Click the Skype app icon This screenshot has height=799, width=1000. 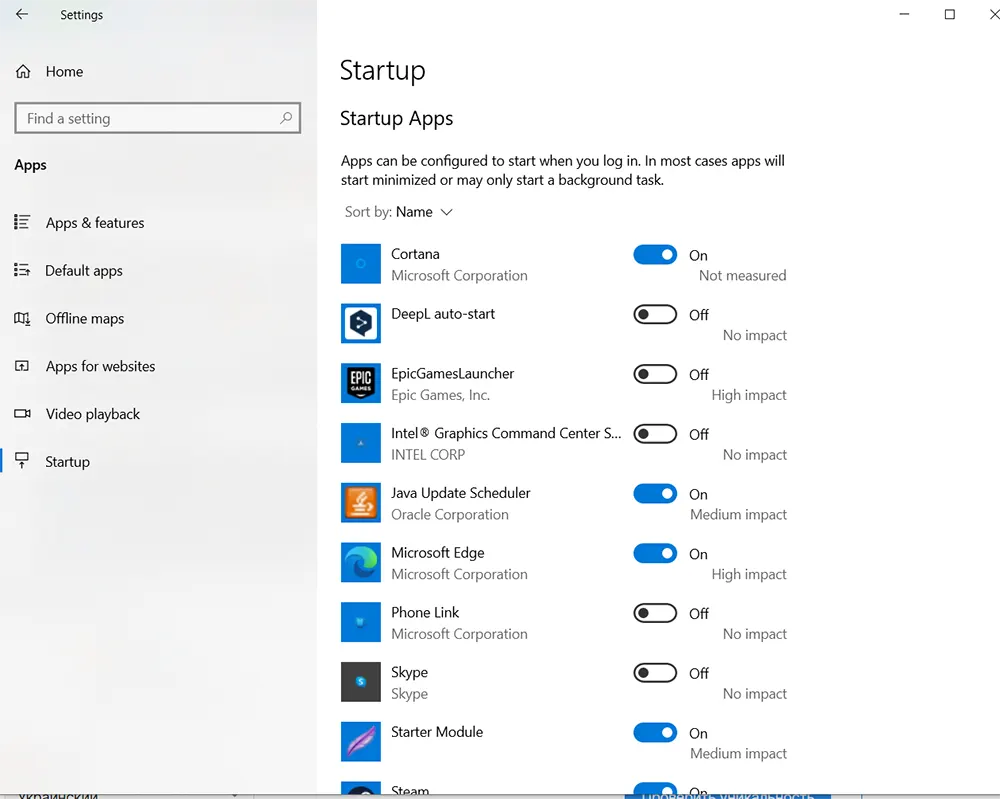(360, 682)
